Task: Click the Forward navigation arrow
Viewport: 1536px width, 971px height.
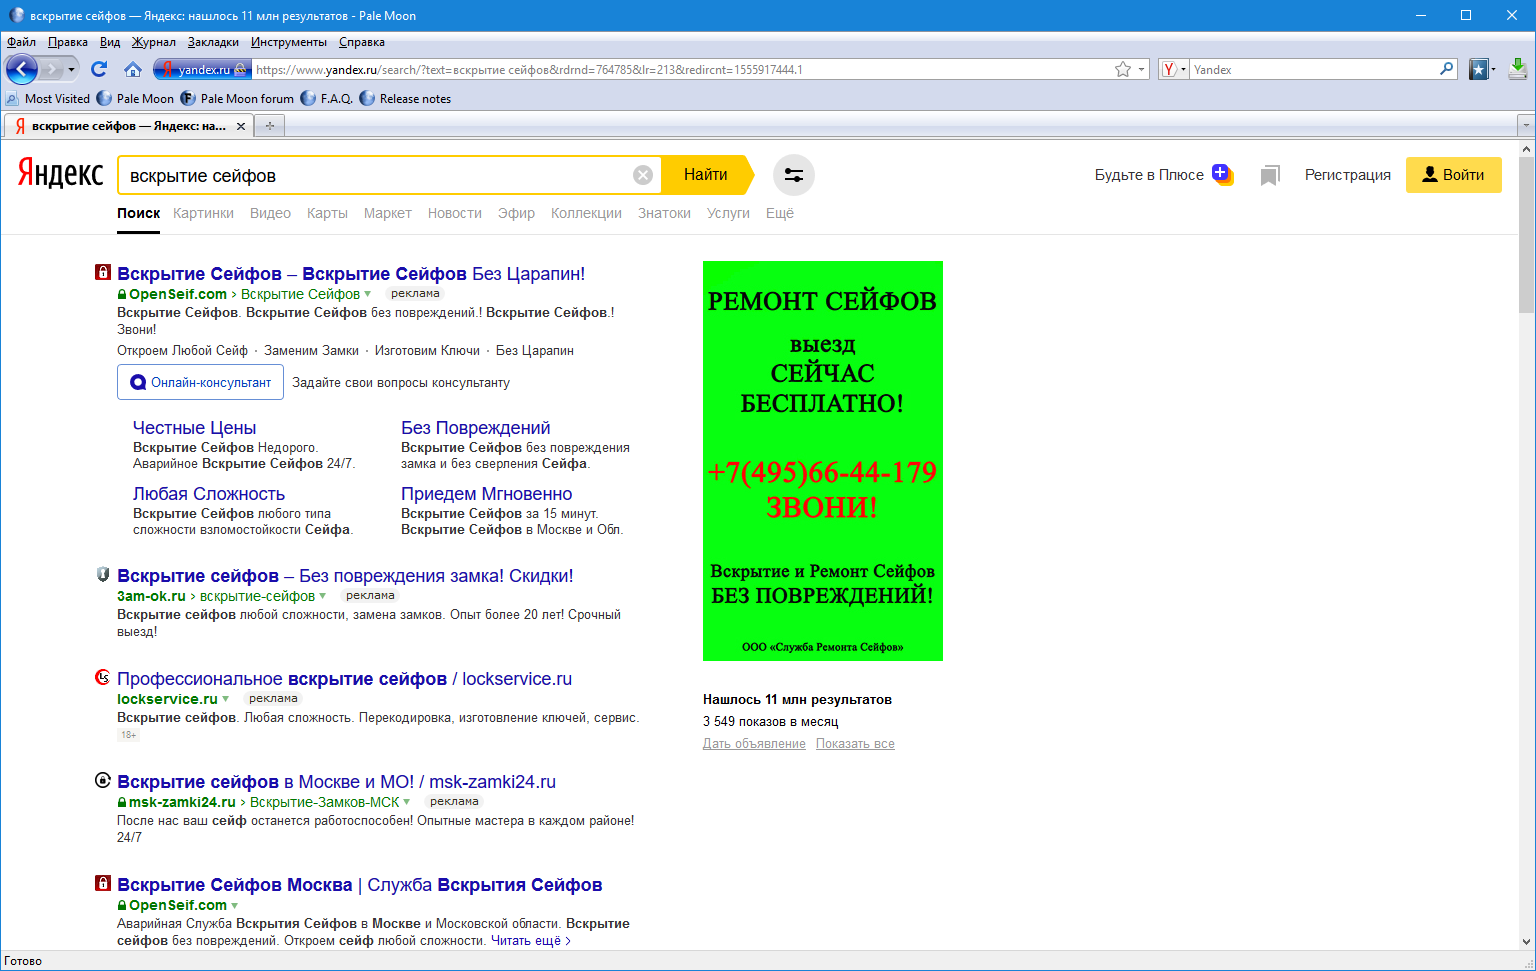Action: pyautogui.click(x=52, y=69)
